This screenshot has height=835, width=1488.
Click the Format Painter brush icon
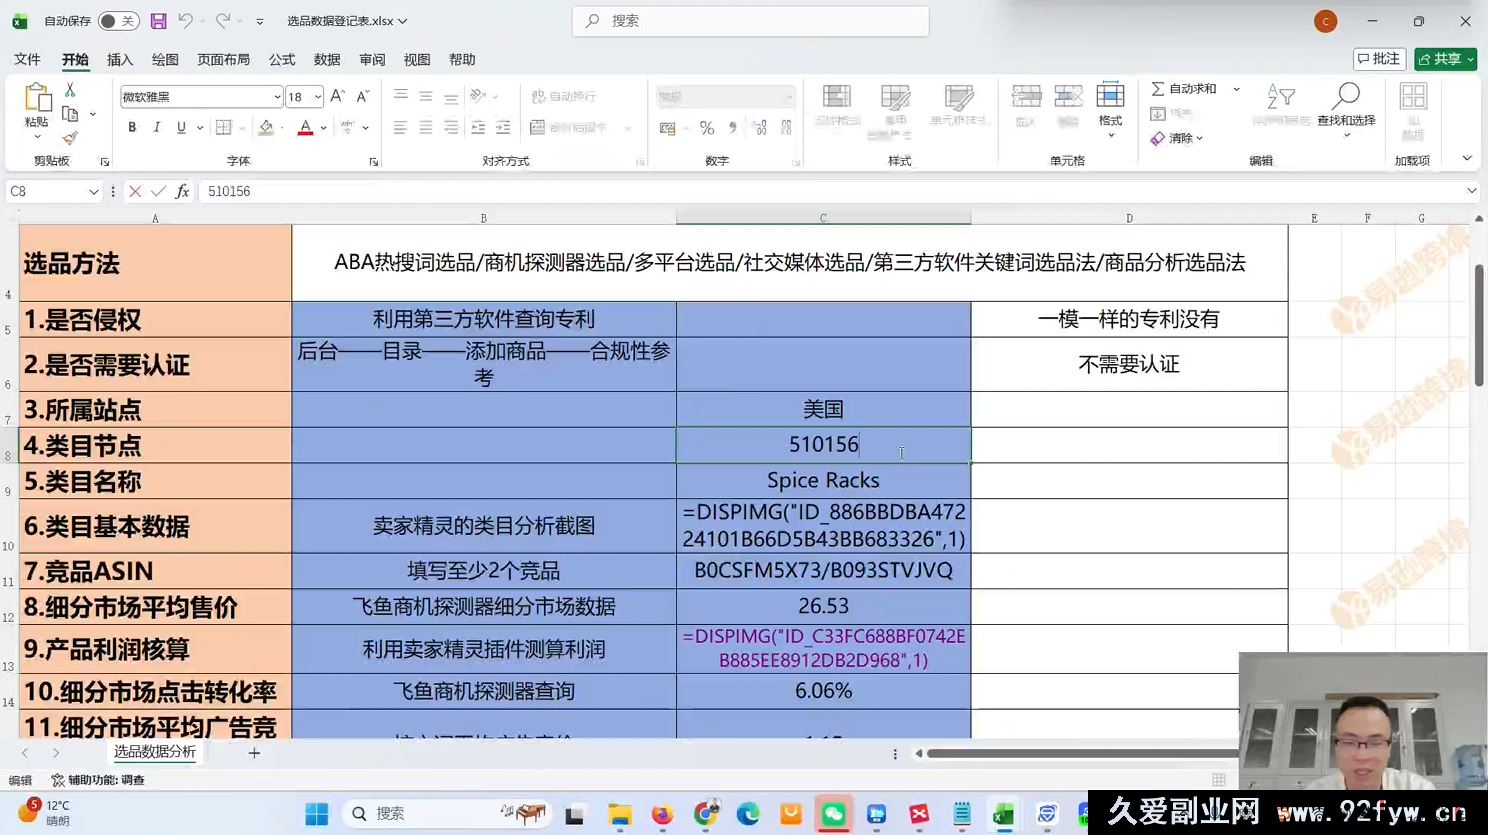click(x=68, y=138)
